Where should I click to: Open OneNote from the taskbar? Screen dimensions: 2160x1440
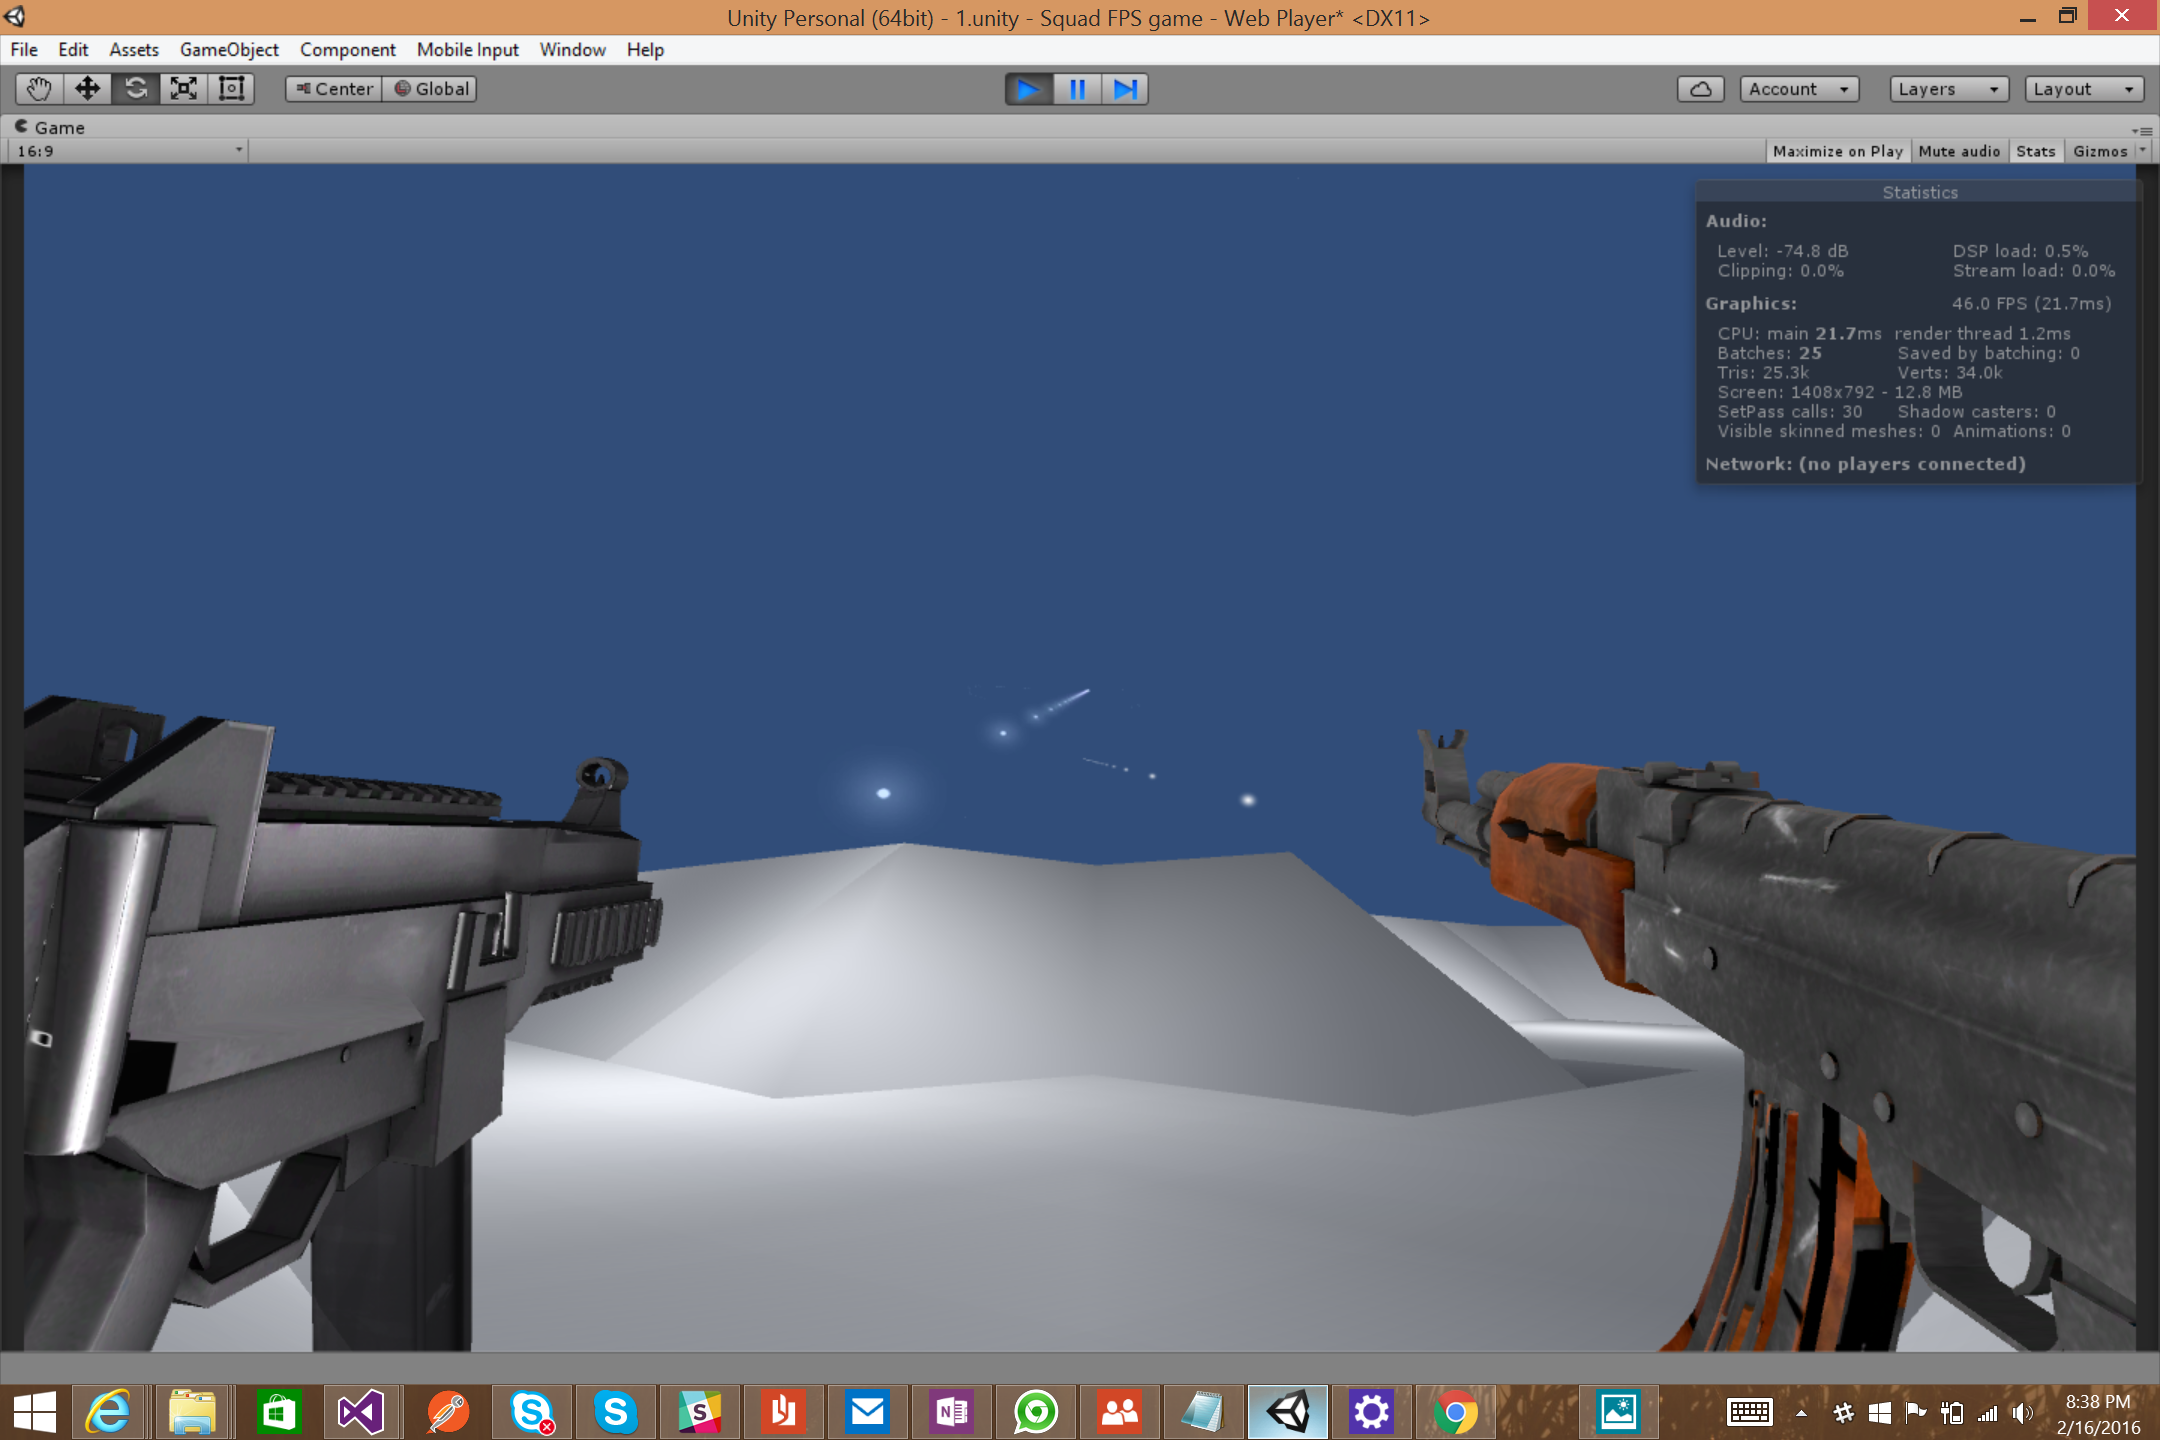(x=951, y=1412)
